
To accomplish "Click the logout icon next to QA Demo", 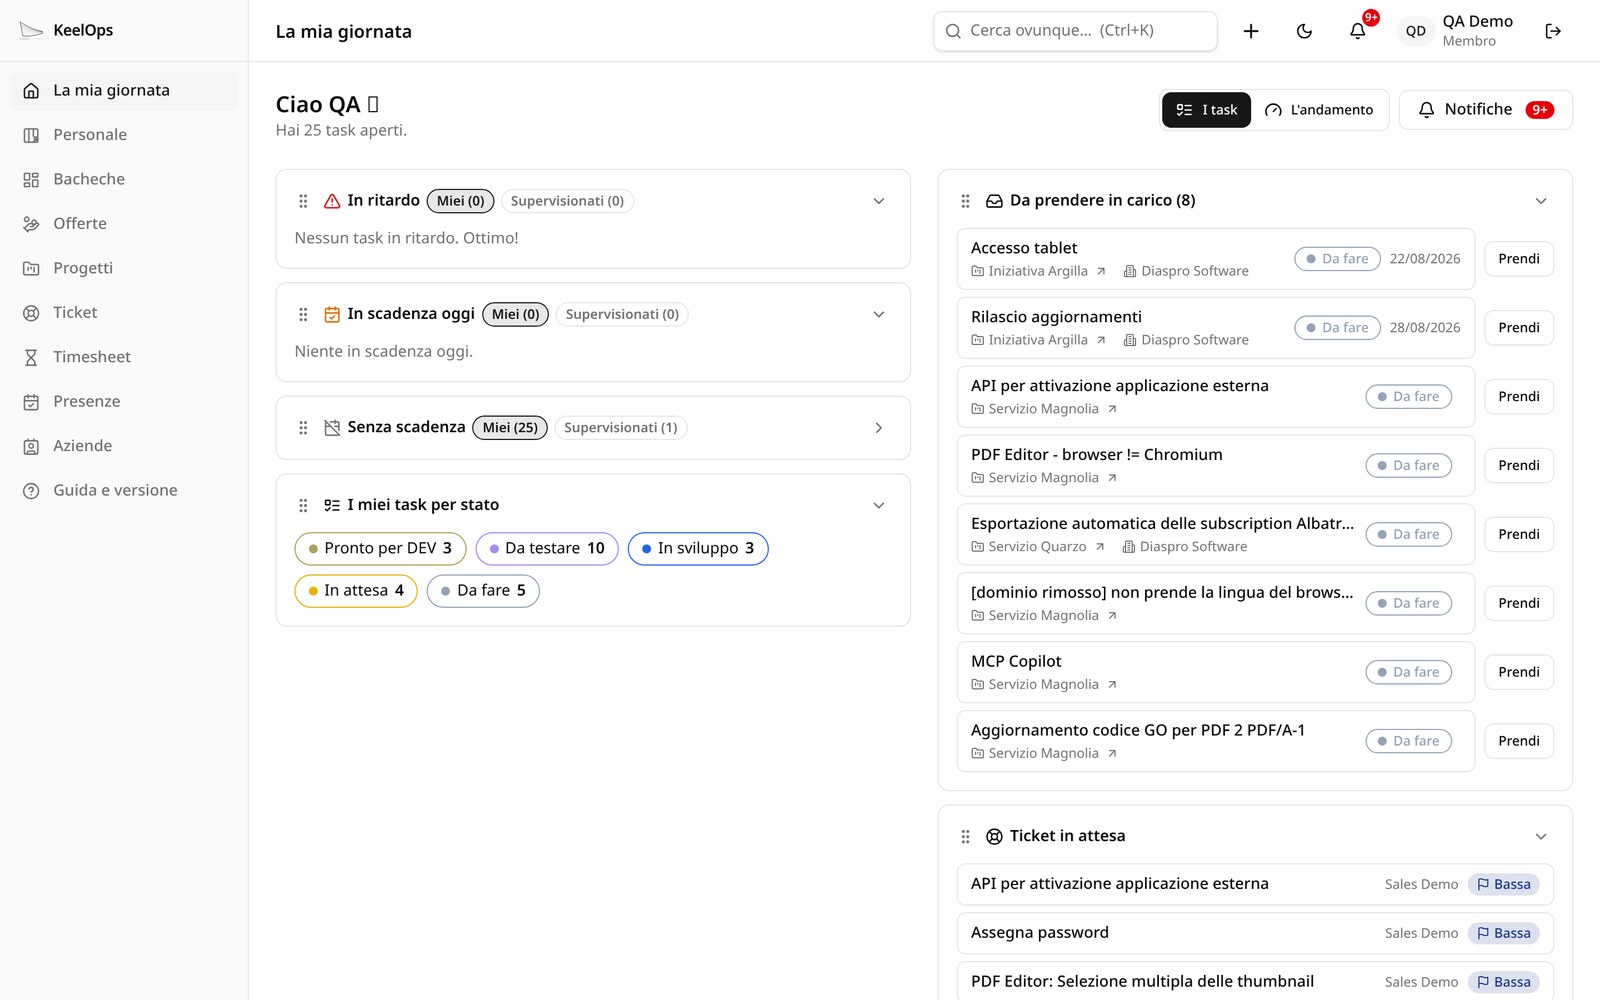I will (x=1553, y=31).
